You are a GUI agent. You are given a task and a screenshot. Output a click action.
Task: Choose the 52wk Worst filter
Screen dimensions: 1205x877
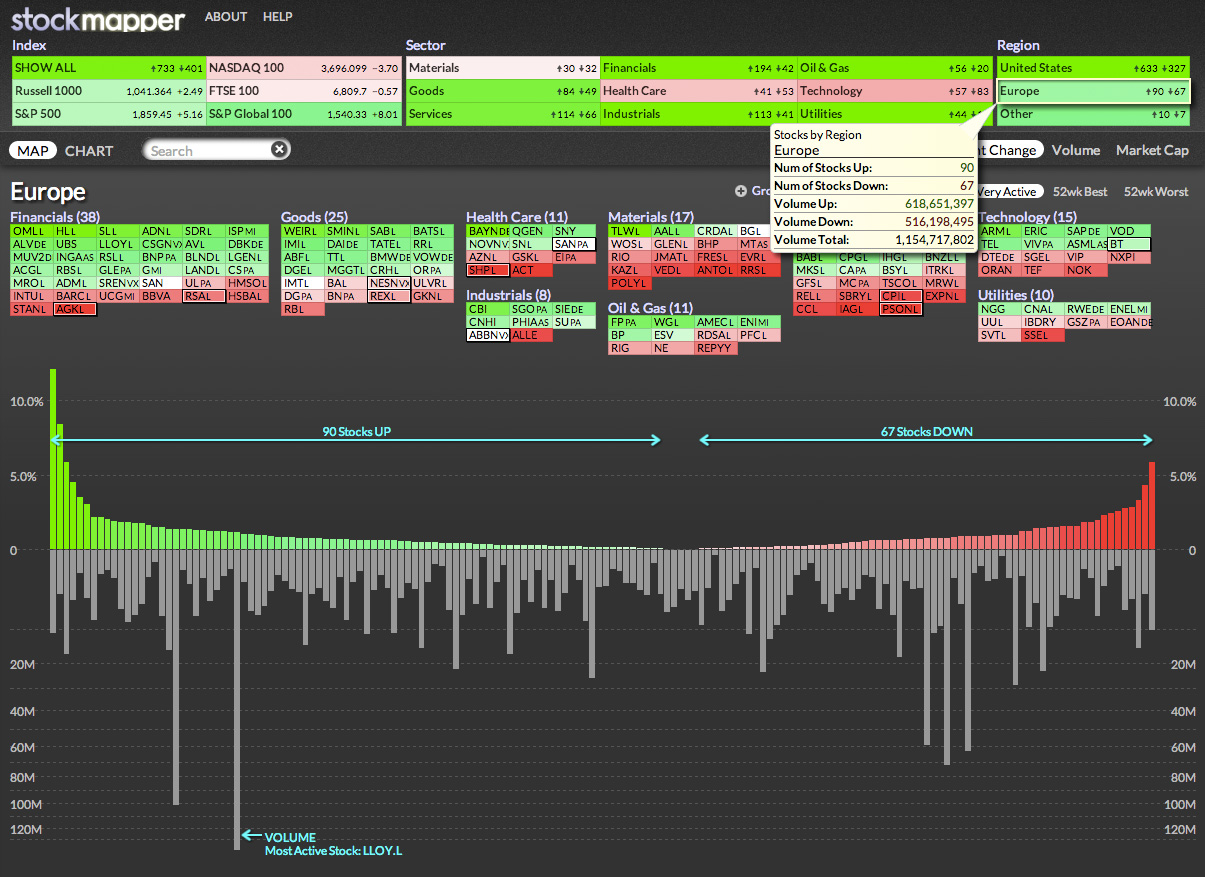coord(1156,191)
